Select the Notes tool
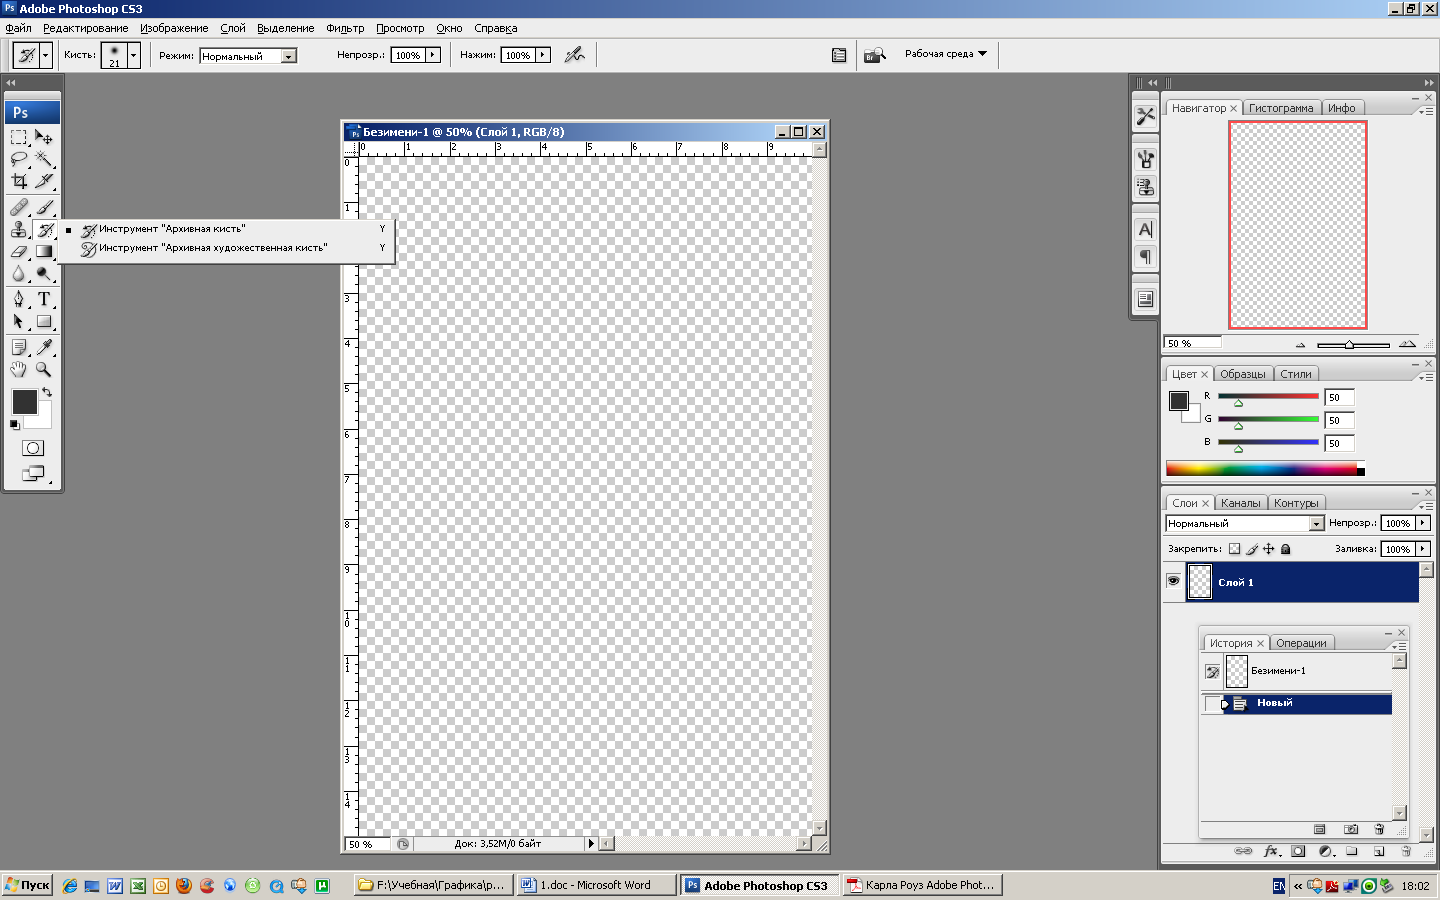Viewport: 1440px width, 900px height. 19,347
